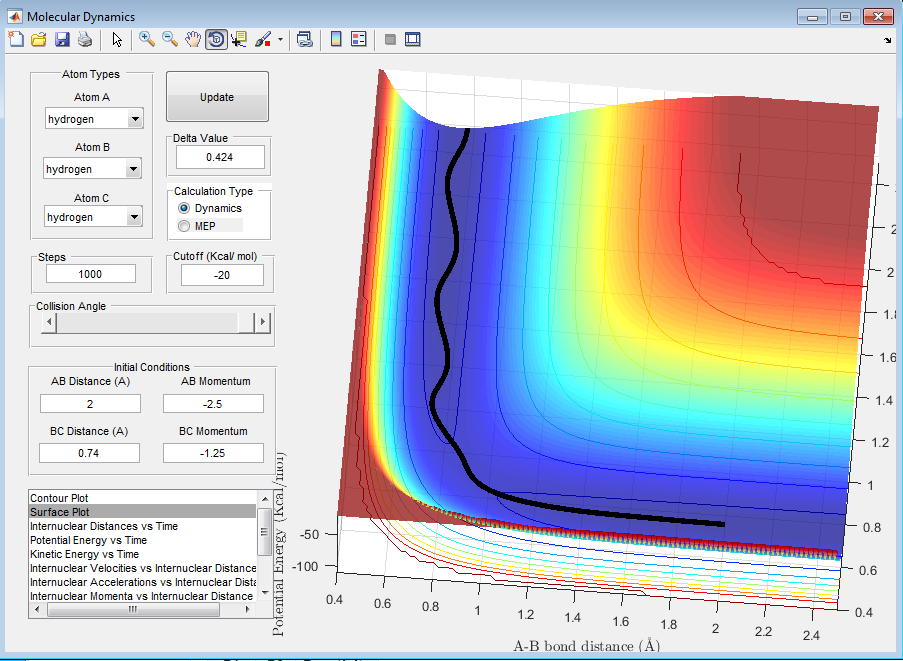Screen dimensions: 903x661
Task: Click the Delta Value input field
Action: [x=219, y=157]
